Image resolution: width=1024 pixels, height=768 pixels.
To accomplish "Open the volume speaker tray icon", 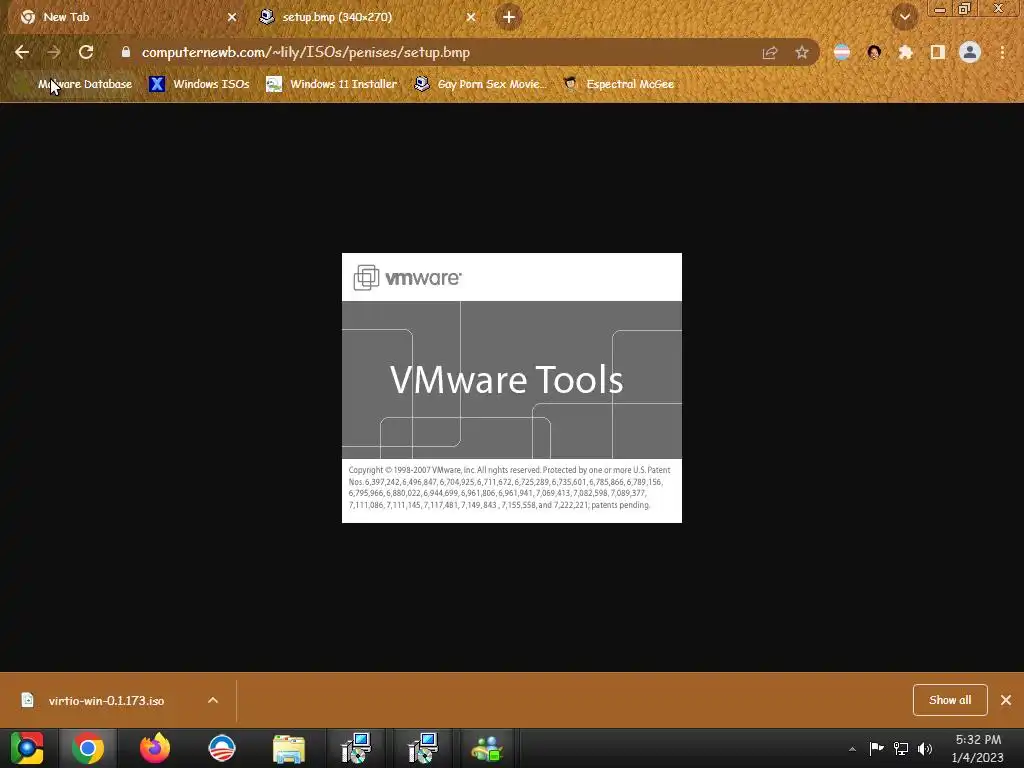I will click(925, 748).
